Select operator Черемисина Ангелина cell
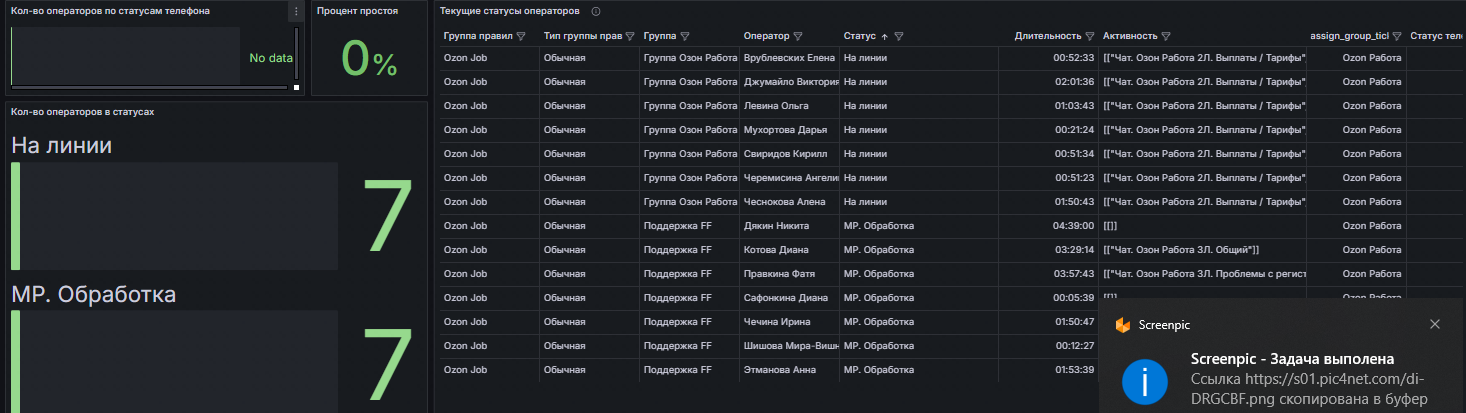 (x=789, y=178)
